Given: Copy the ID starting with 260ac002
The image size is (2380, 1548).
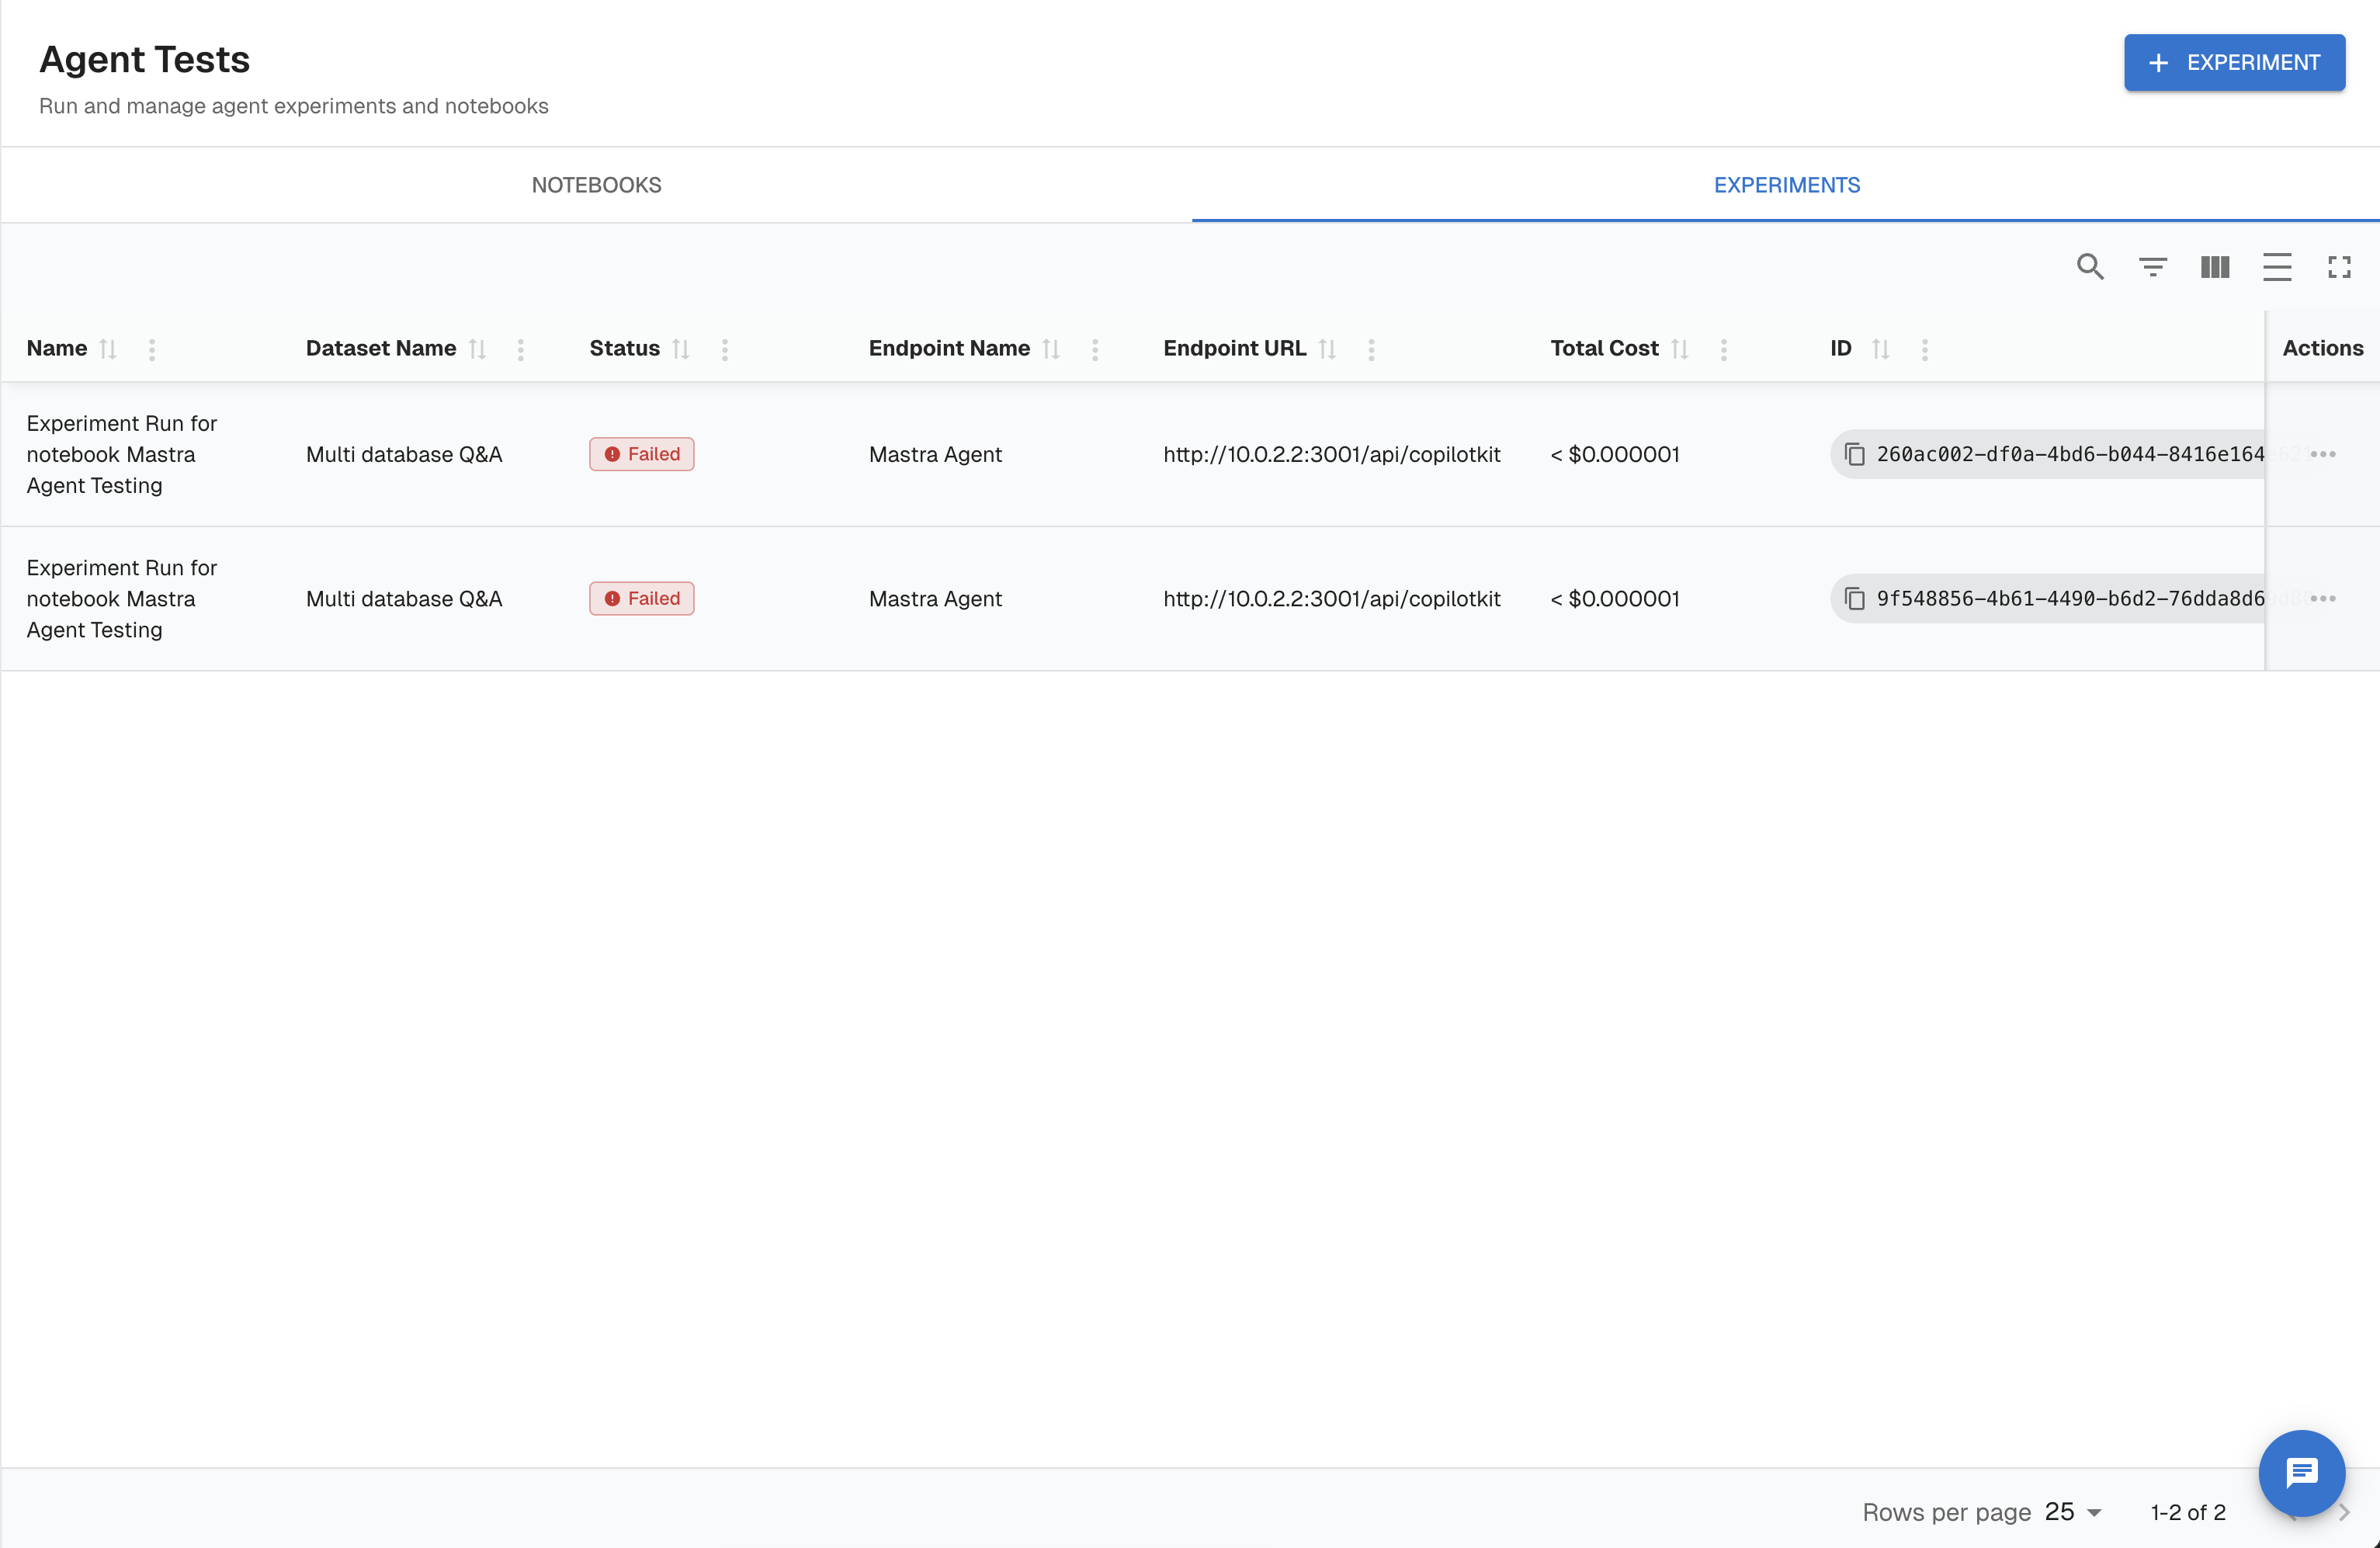Looking at the screenshot, I should pos(1855,454).
